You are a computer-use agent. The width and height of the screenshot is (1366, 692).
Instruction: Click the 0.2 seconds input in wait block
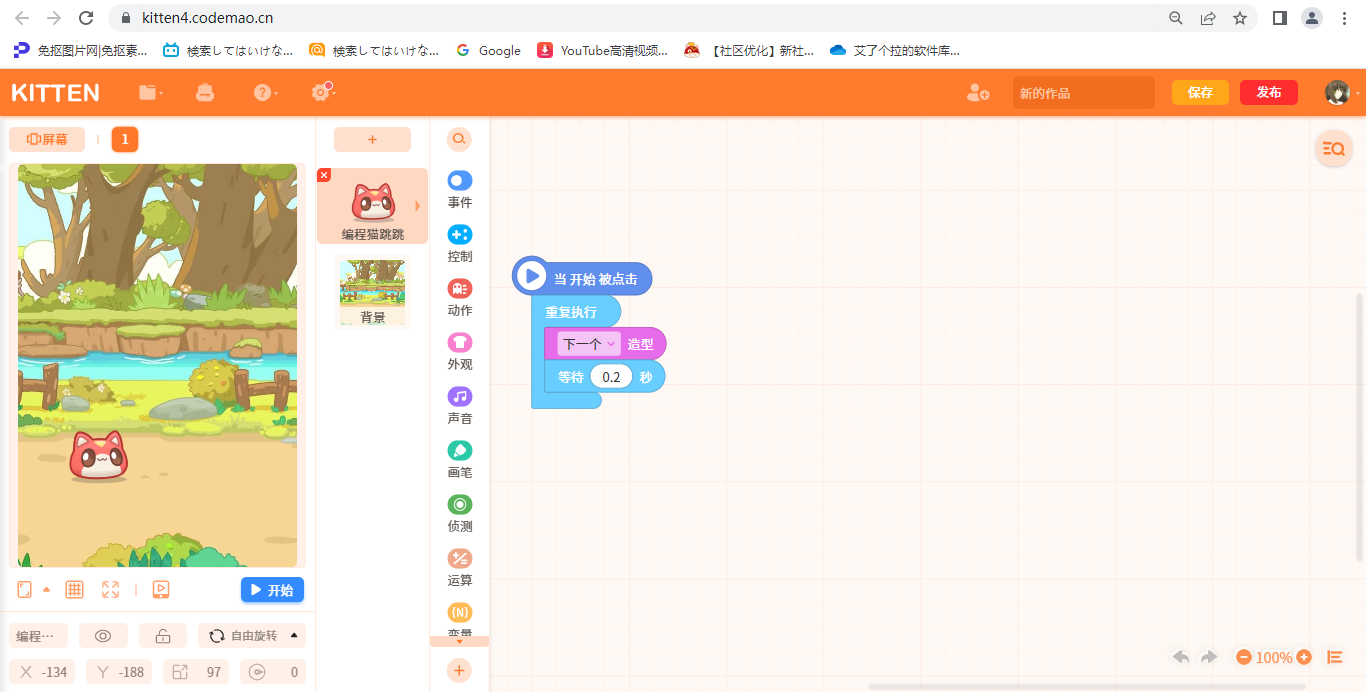(611, 377)
